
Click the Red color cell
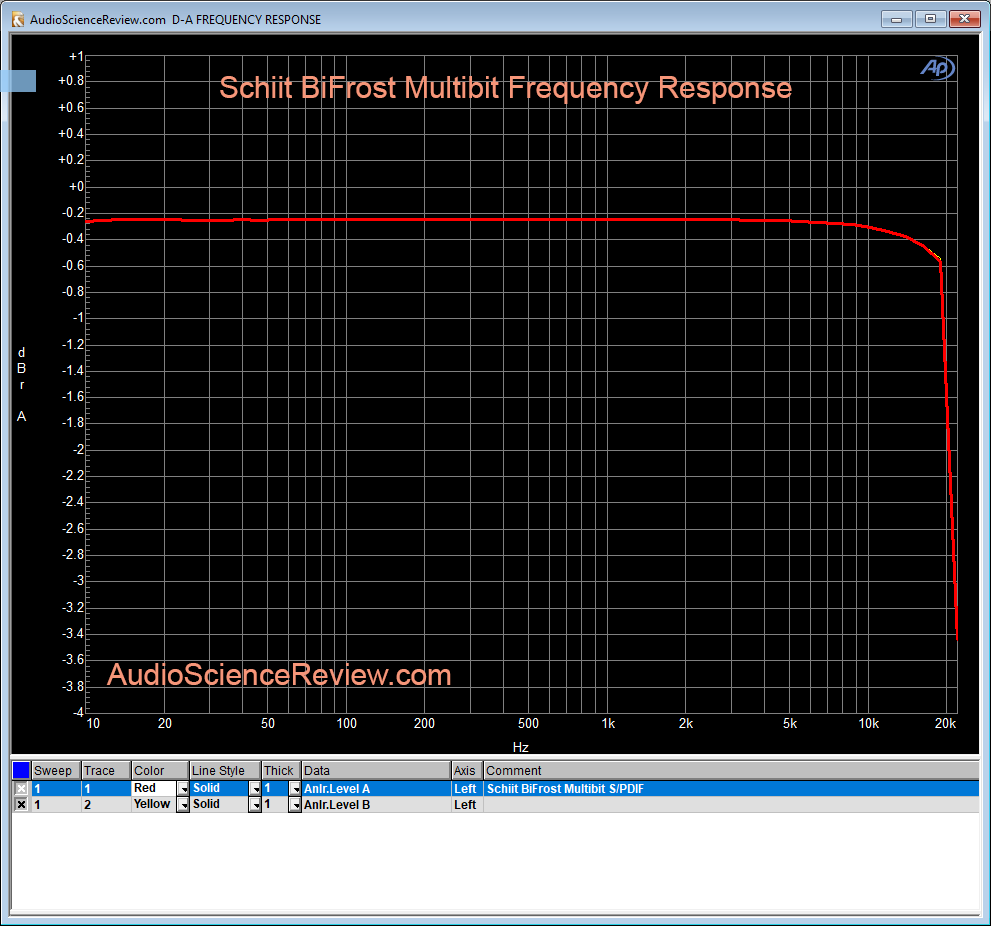click(154, 788)
